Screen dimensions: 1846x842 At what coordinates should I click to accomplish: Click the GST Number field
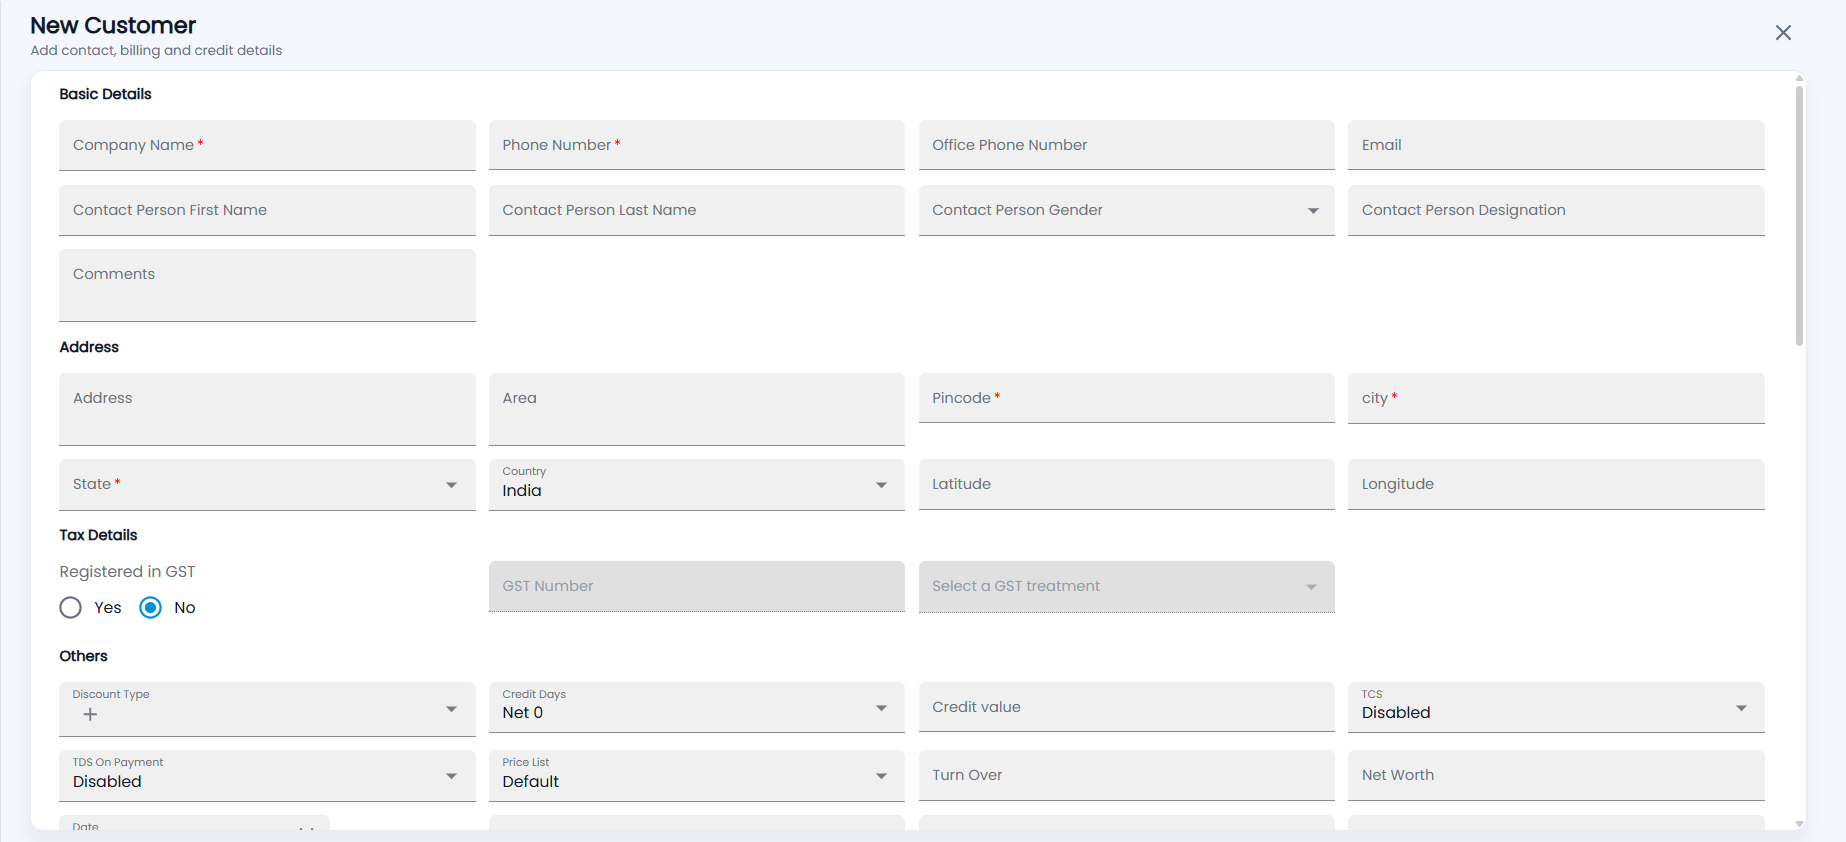(697, 587)
